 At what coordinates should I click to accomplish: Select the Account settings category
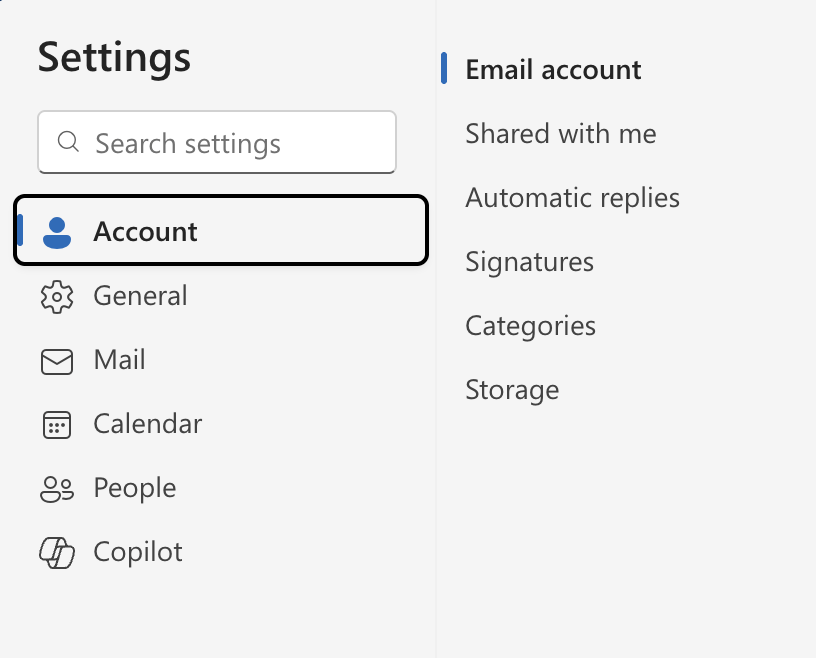[x=145, y=232]
